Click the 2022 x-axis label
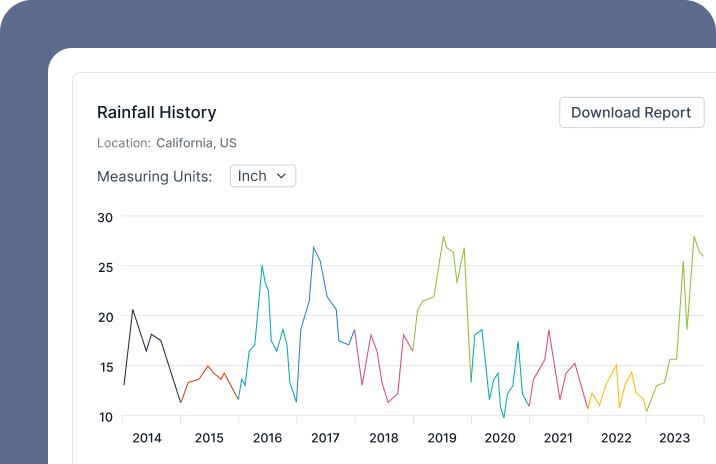Image resolution: width=716 pixels, height=464 pixels. pos(616,438)
